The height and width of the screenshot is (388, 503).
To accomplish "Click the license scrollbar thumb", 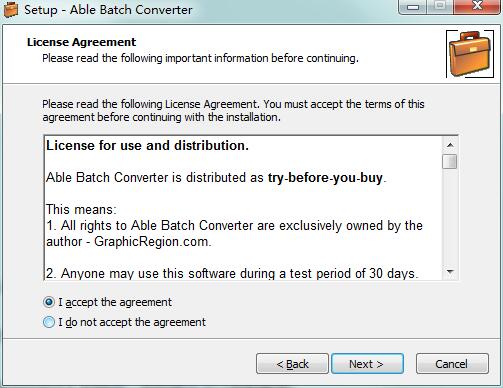I will (450, 162).
